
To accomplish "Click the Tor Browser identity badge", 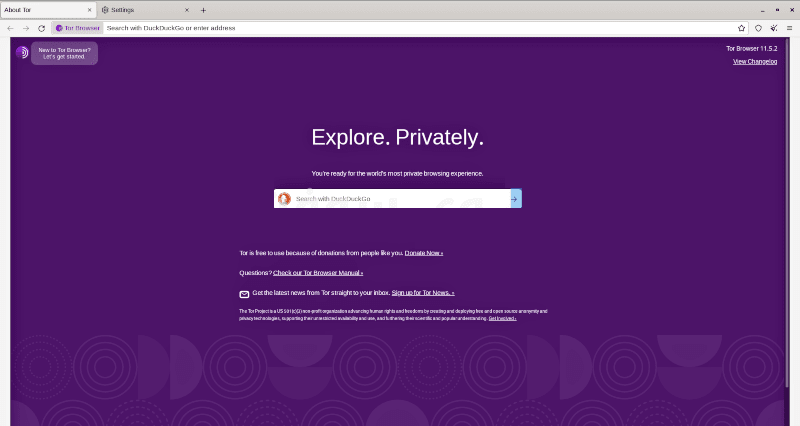I will (78, 28).
